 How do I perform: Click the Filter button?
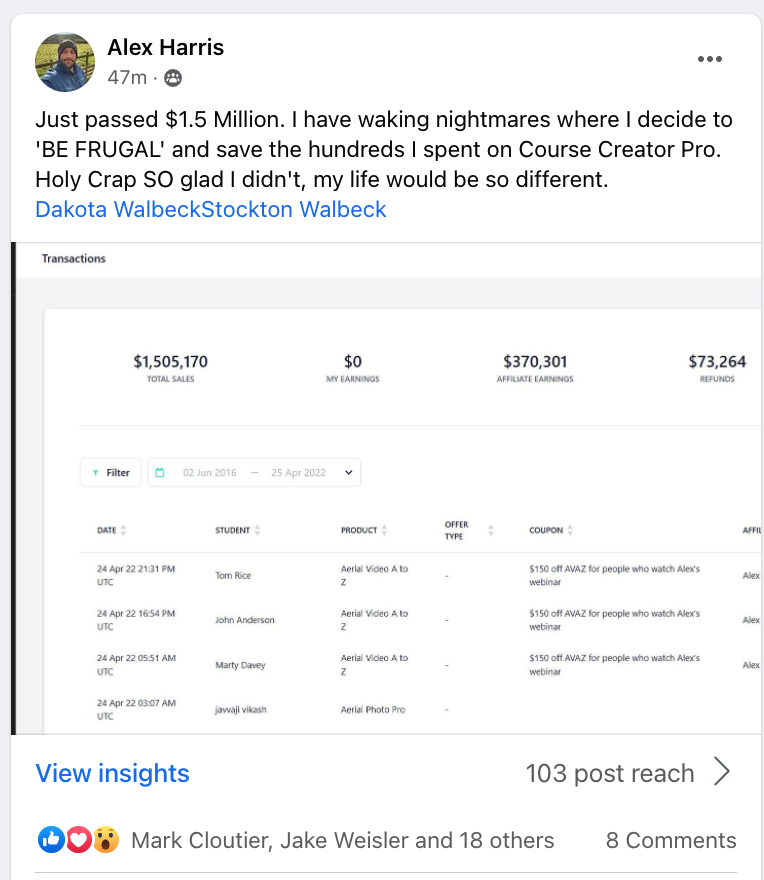(x=110, y=473)
